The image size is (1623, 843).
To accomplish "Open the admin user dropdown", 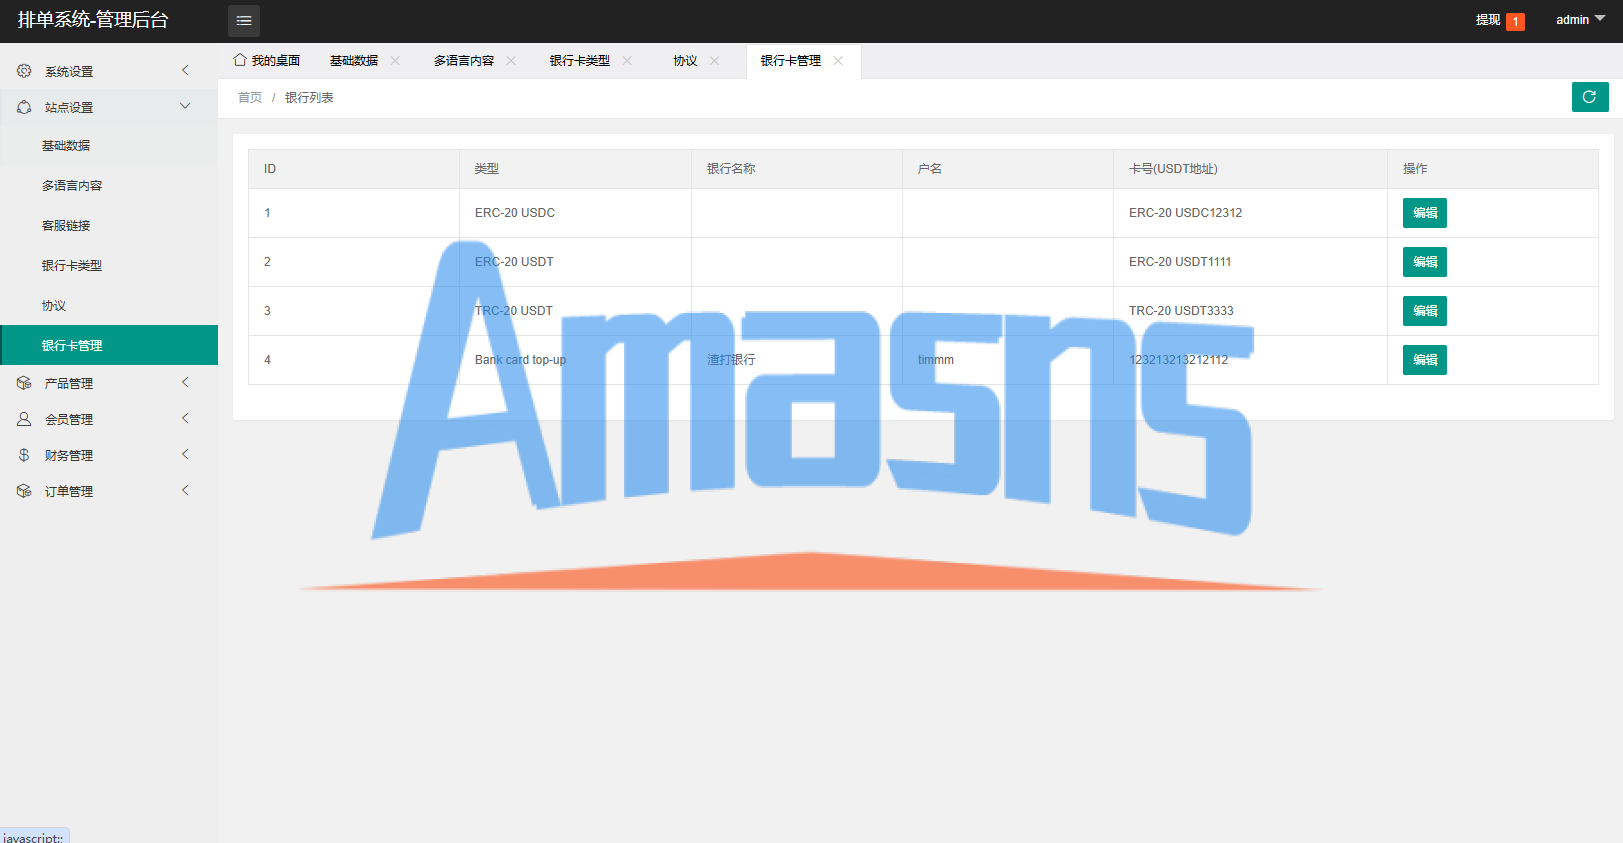I will coord(1580,20).
